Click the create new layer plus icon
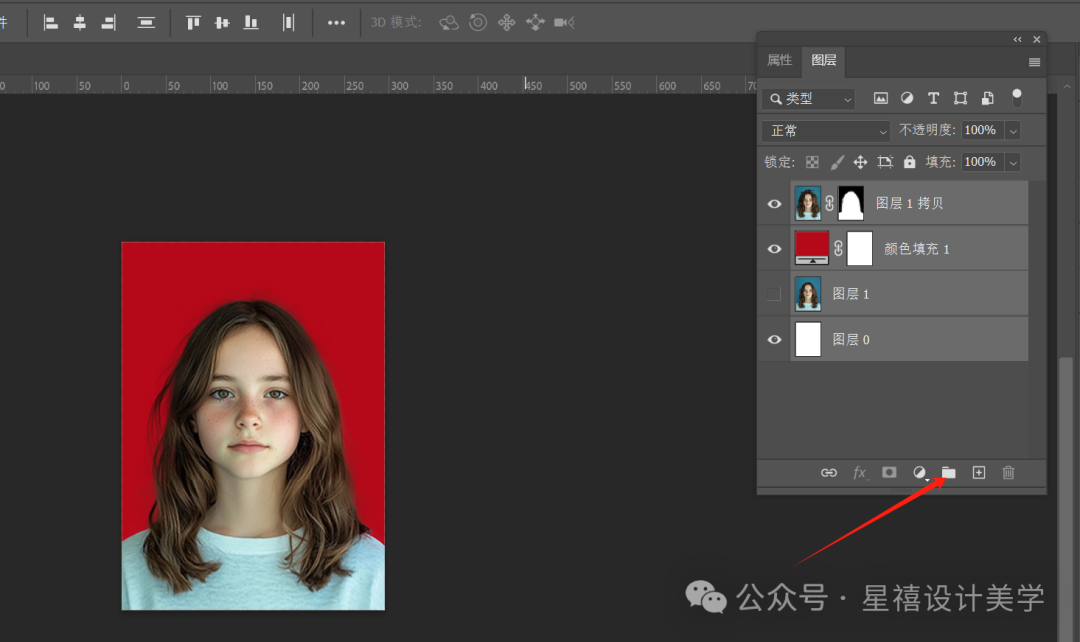 tap(979, 473)
